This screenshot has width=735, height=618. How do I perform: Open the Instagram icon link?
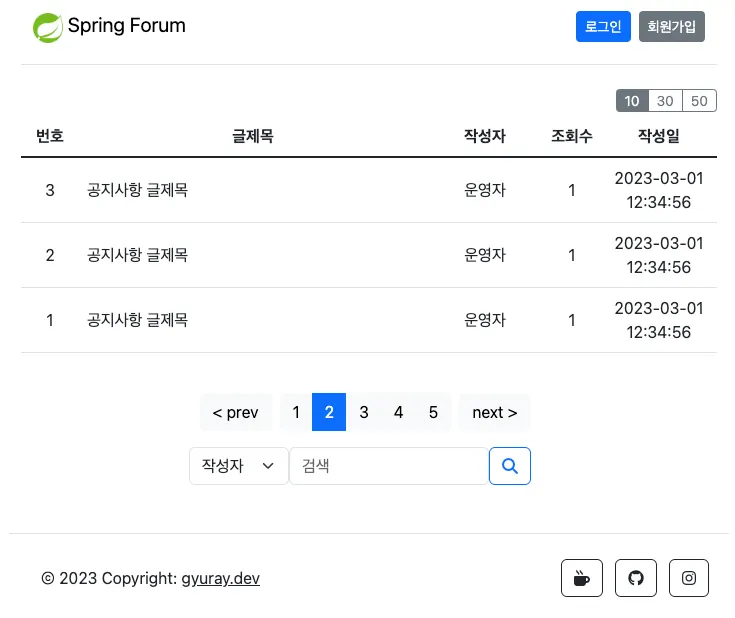click(689, 578)
